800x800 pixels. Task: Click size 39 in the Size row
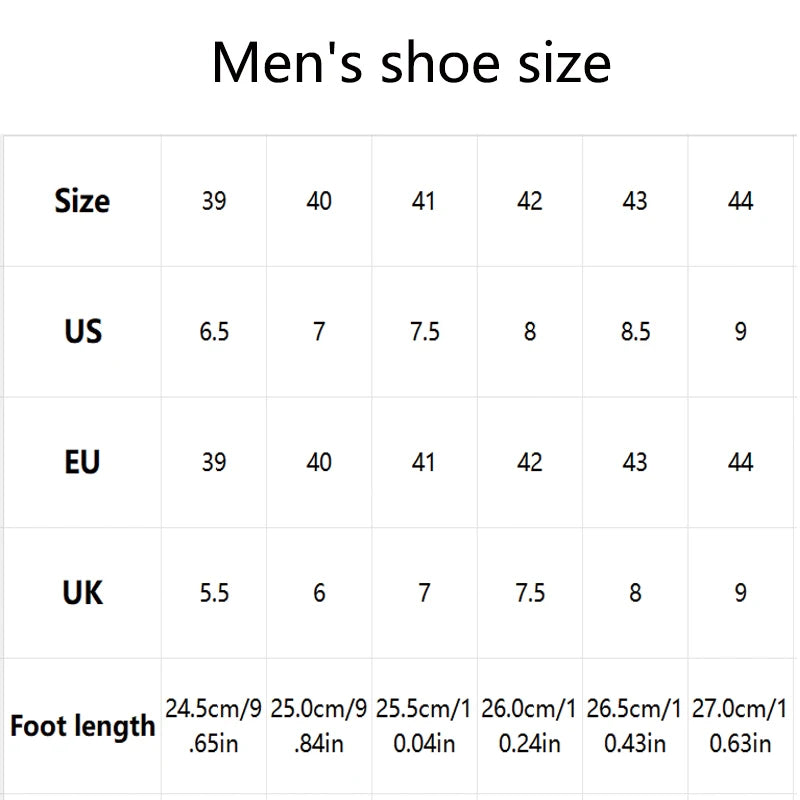pos(214,201)
